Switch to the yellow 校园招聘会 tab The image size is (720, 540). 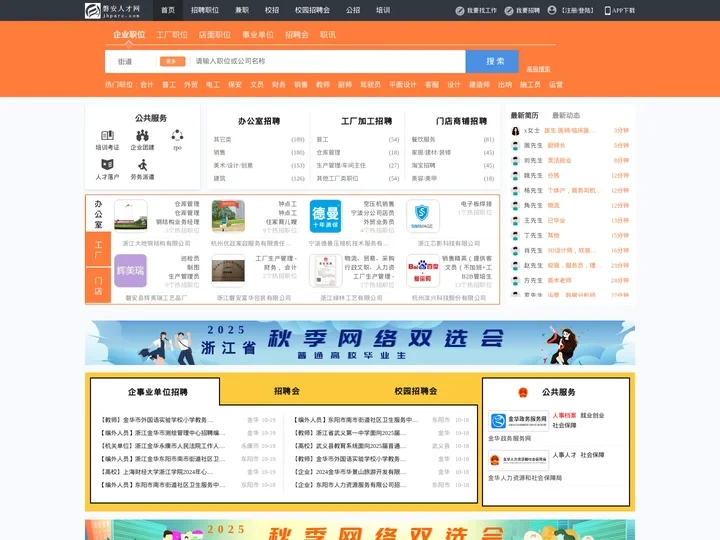coord(416,391)
